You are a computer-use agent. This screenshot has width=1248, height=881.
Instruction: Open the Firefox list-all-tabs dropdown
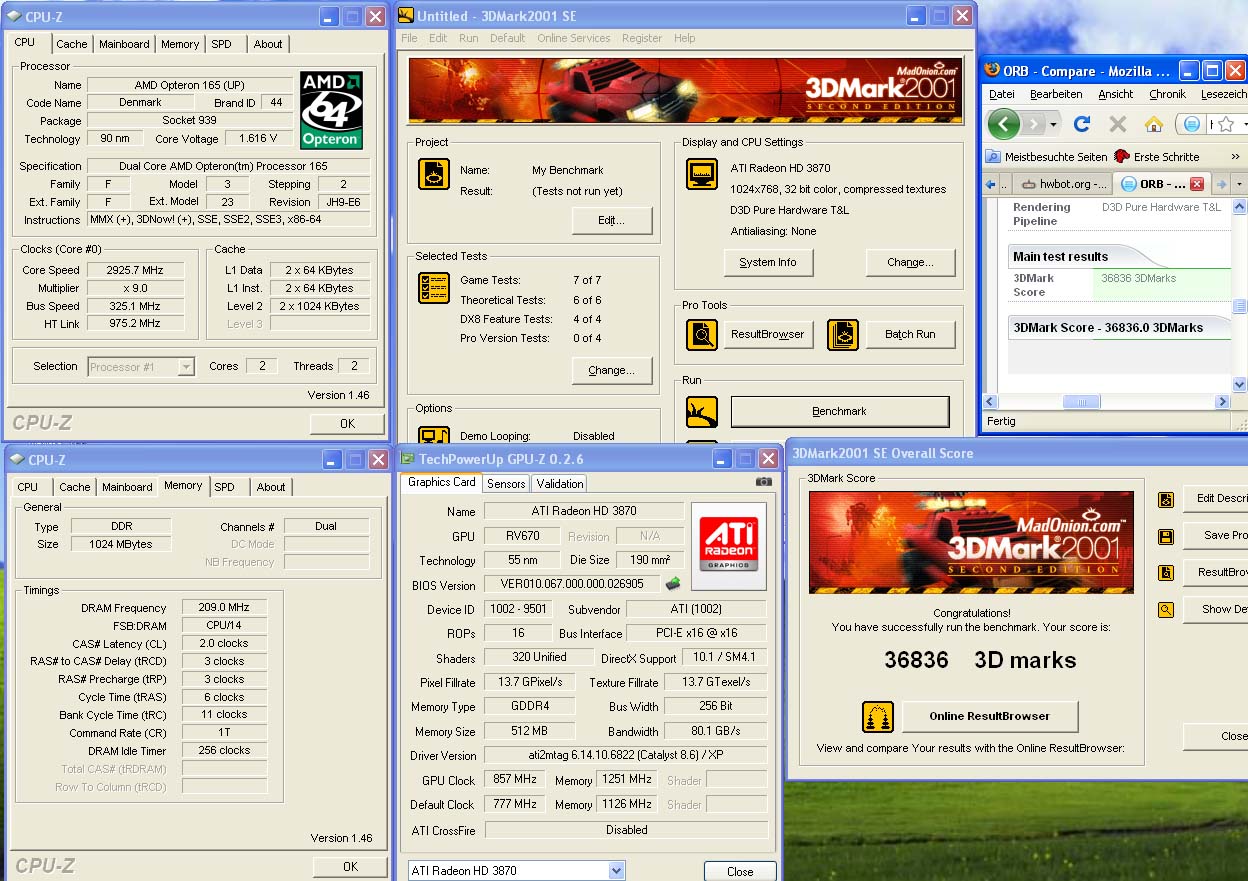coord(1239,184)
